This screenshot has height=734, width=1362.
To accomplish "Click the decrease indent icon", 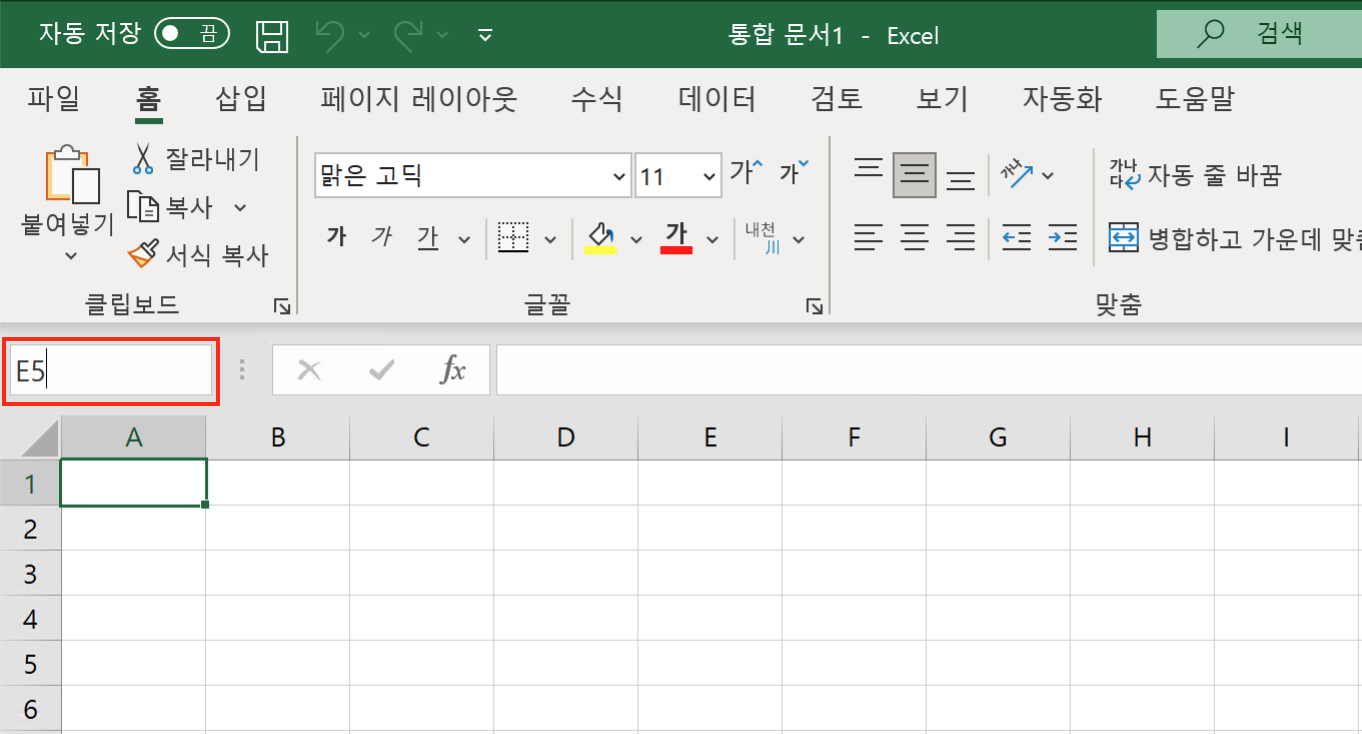I will [x=1017, y=238].
